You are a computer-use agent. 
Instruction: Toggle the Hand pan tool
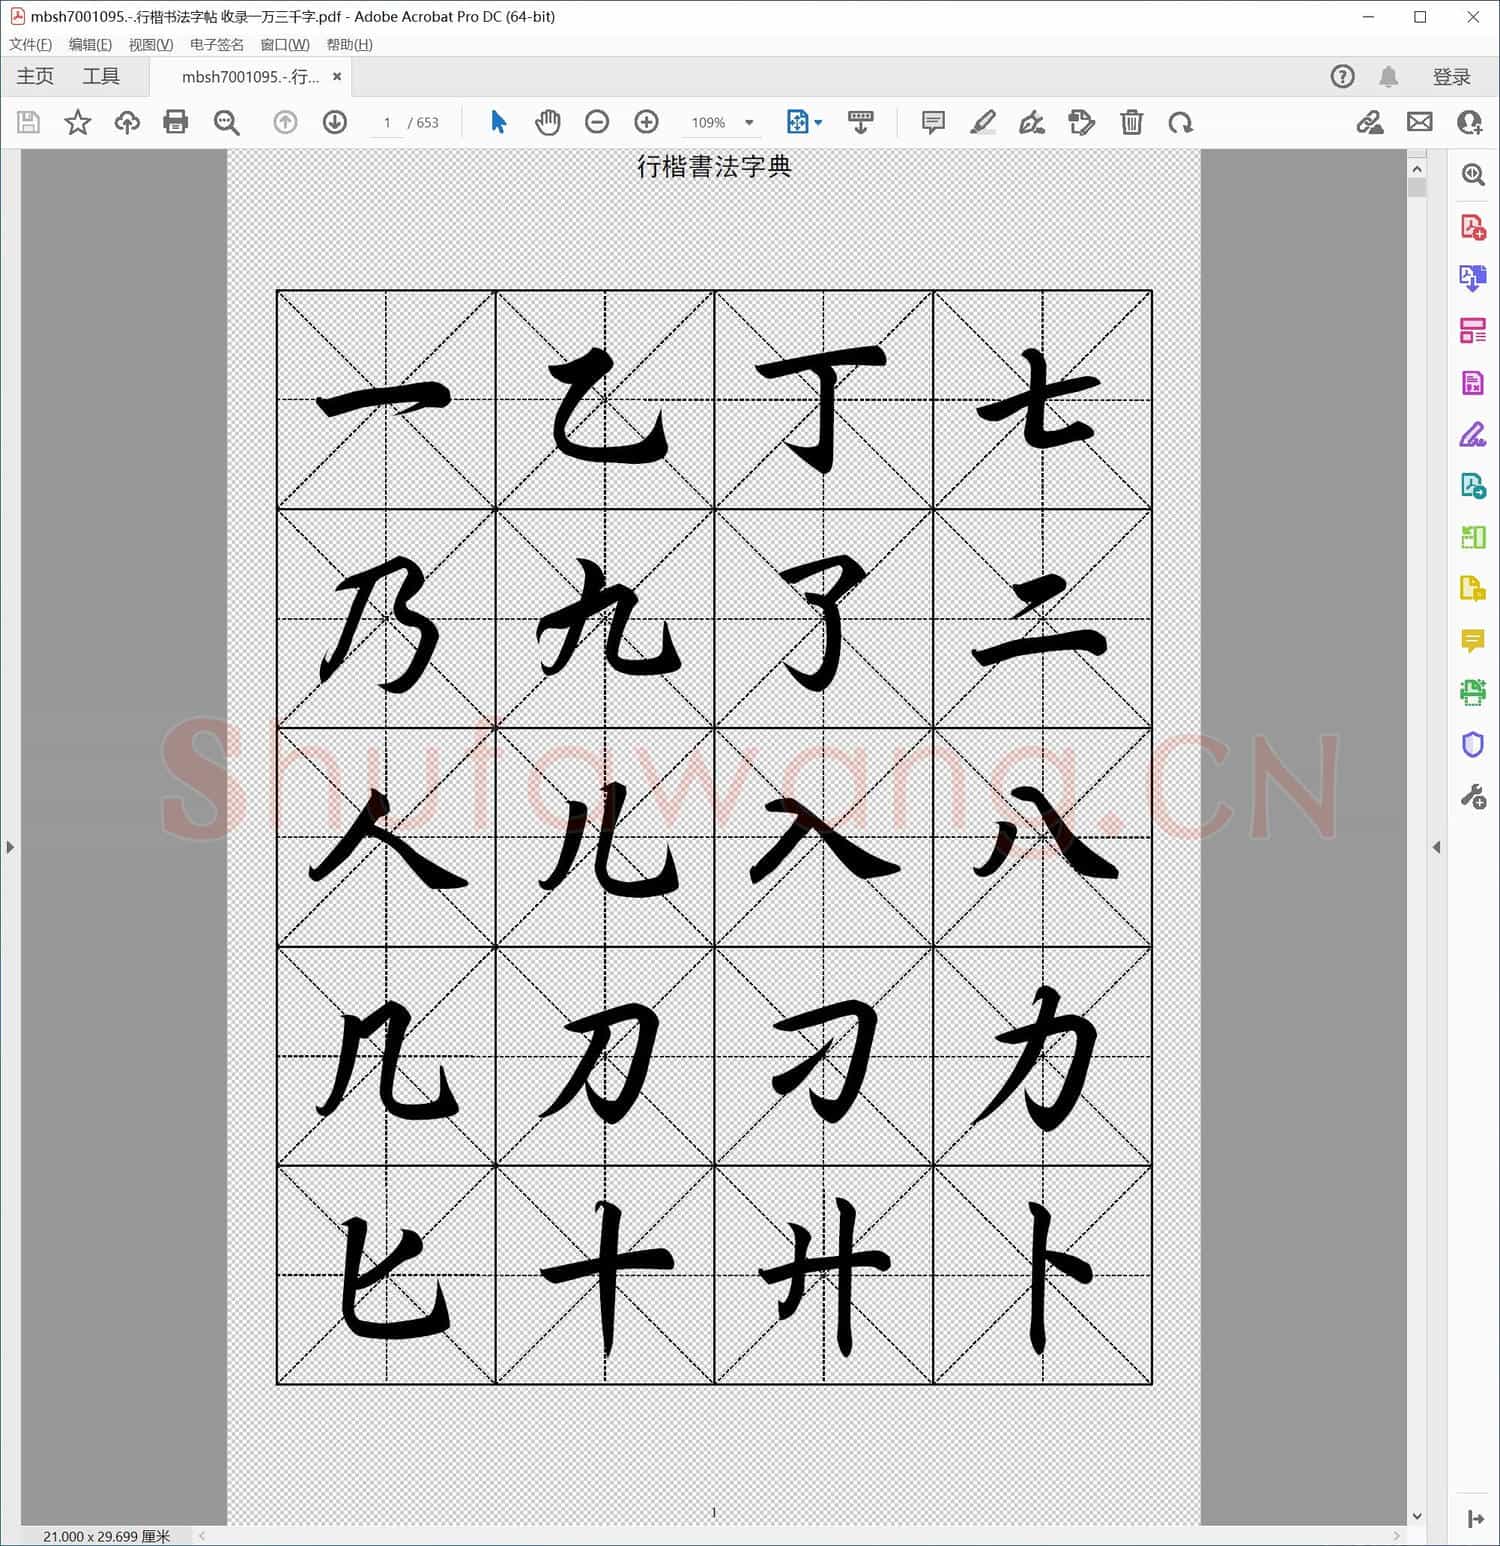click(548, 122)
